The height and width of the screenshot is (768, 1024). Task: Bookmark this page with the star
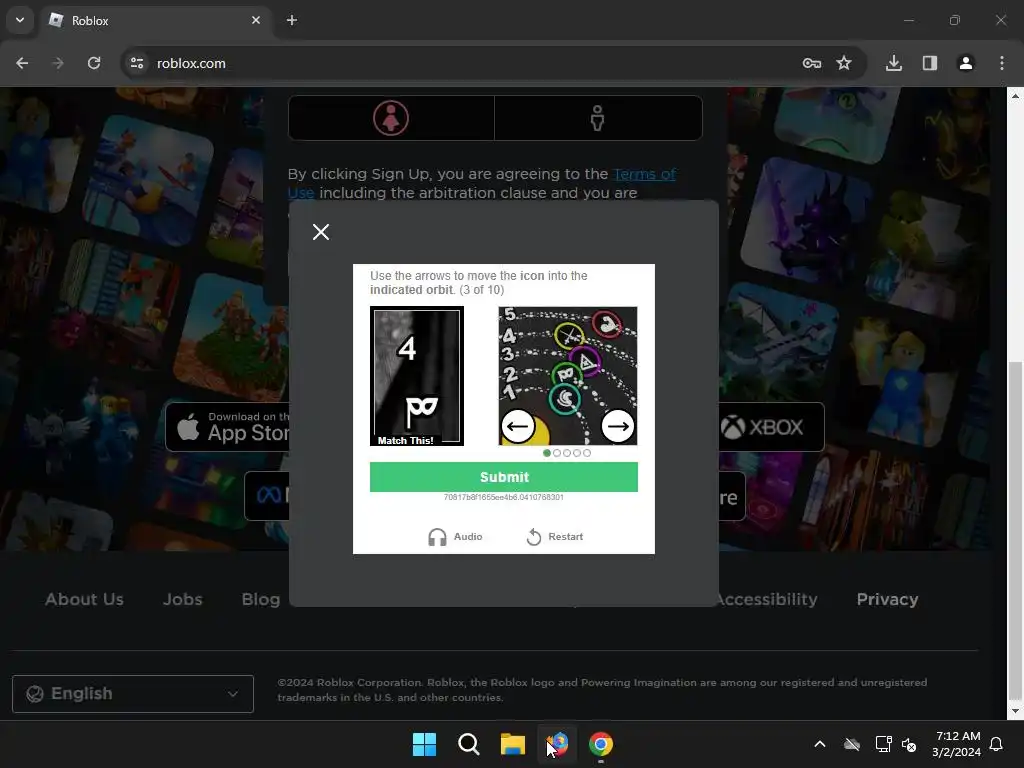844,63
